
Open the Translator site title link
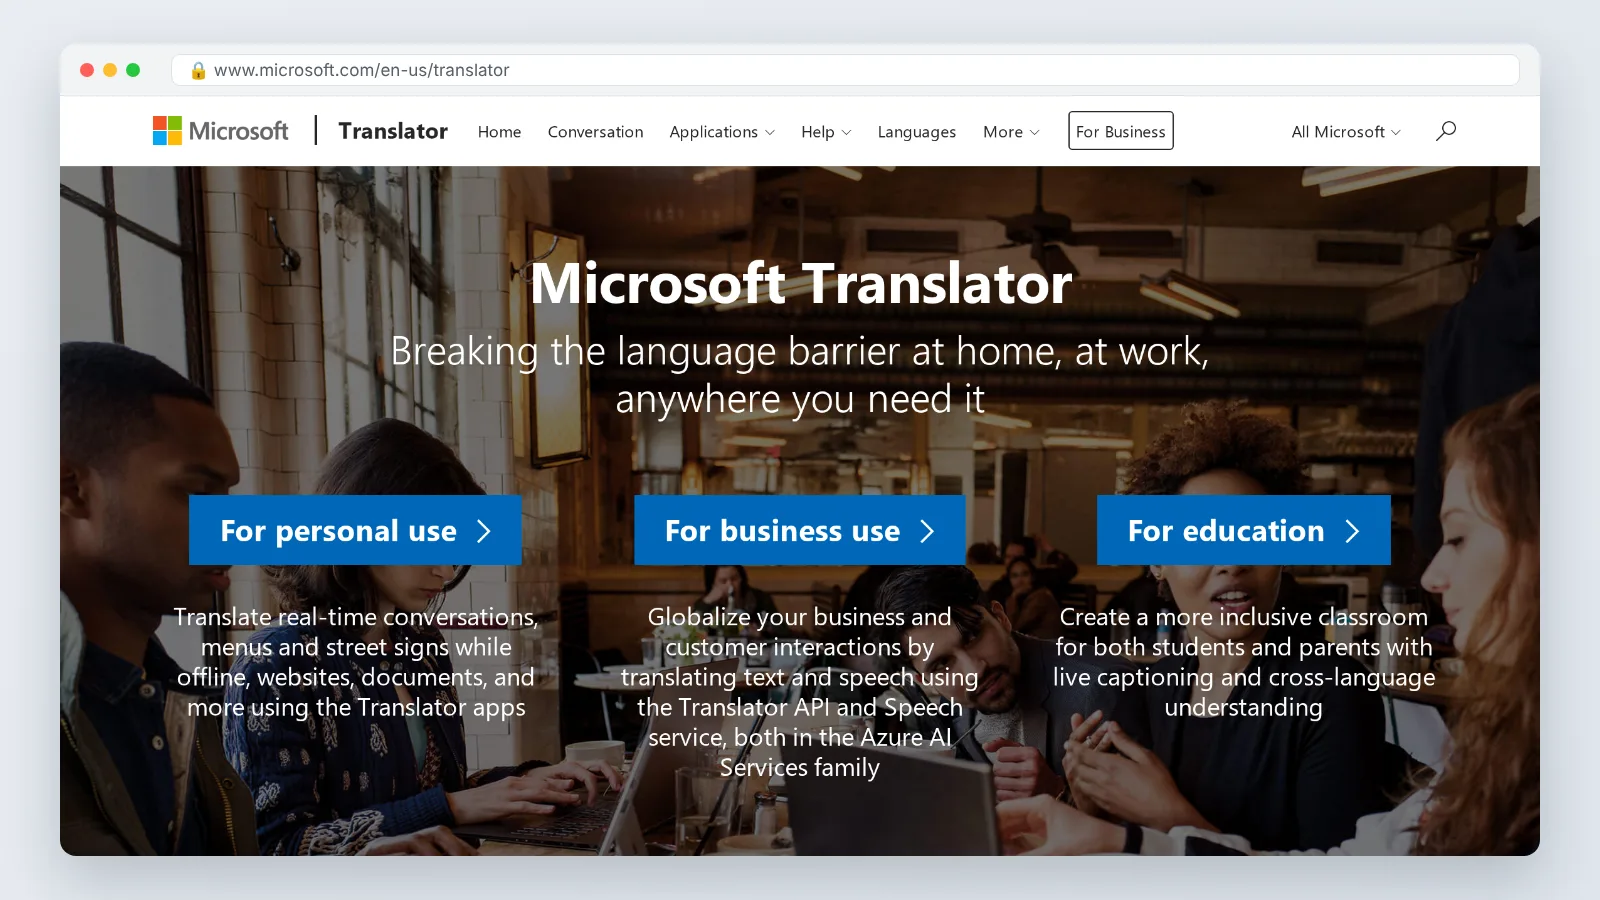[393, 131]
